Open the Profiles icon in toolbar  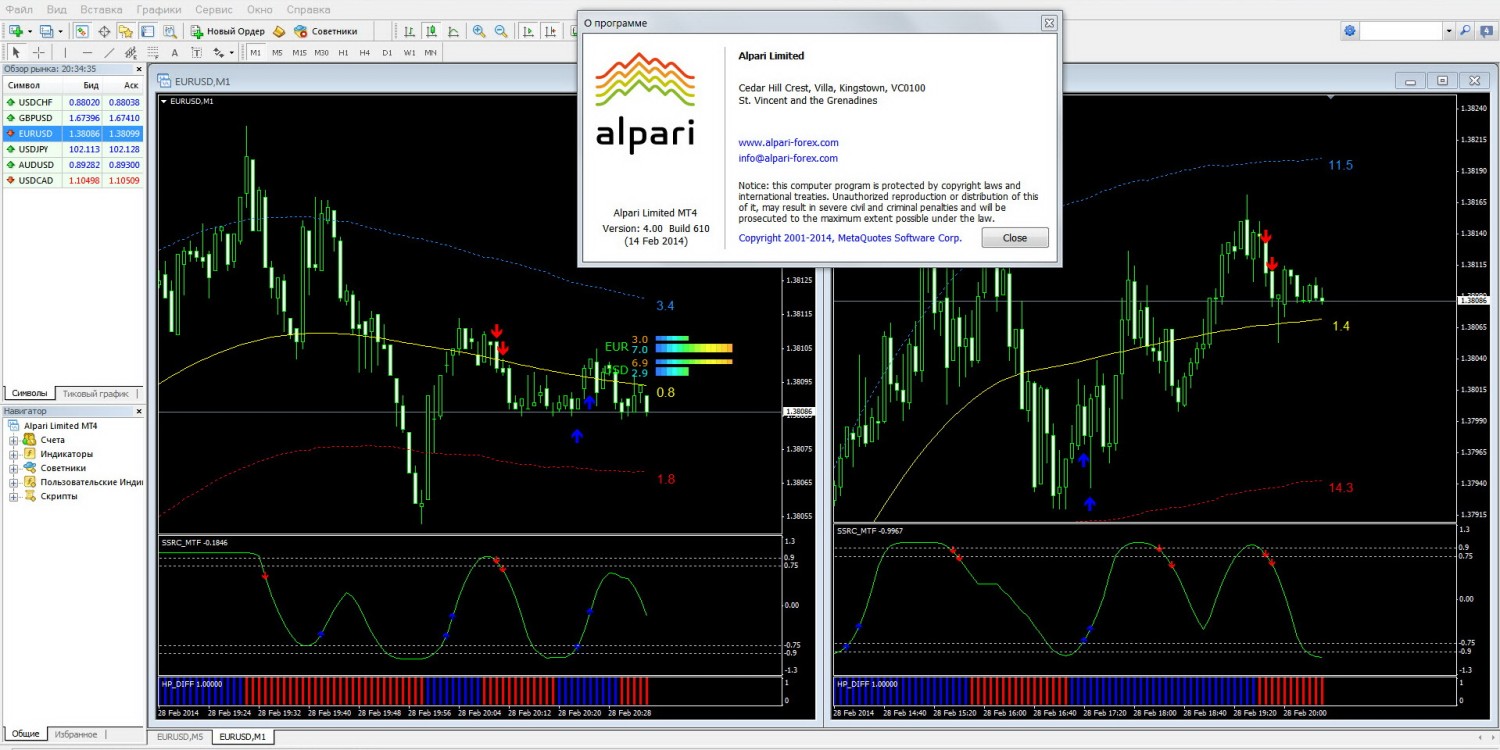click(47, 31)
